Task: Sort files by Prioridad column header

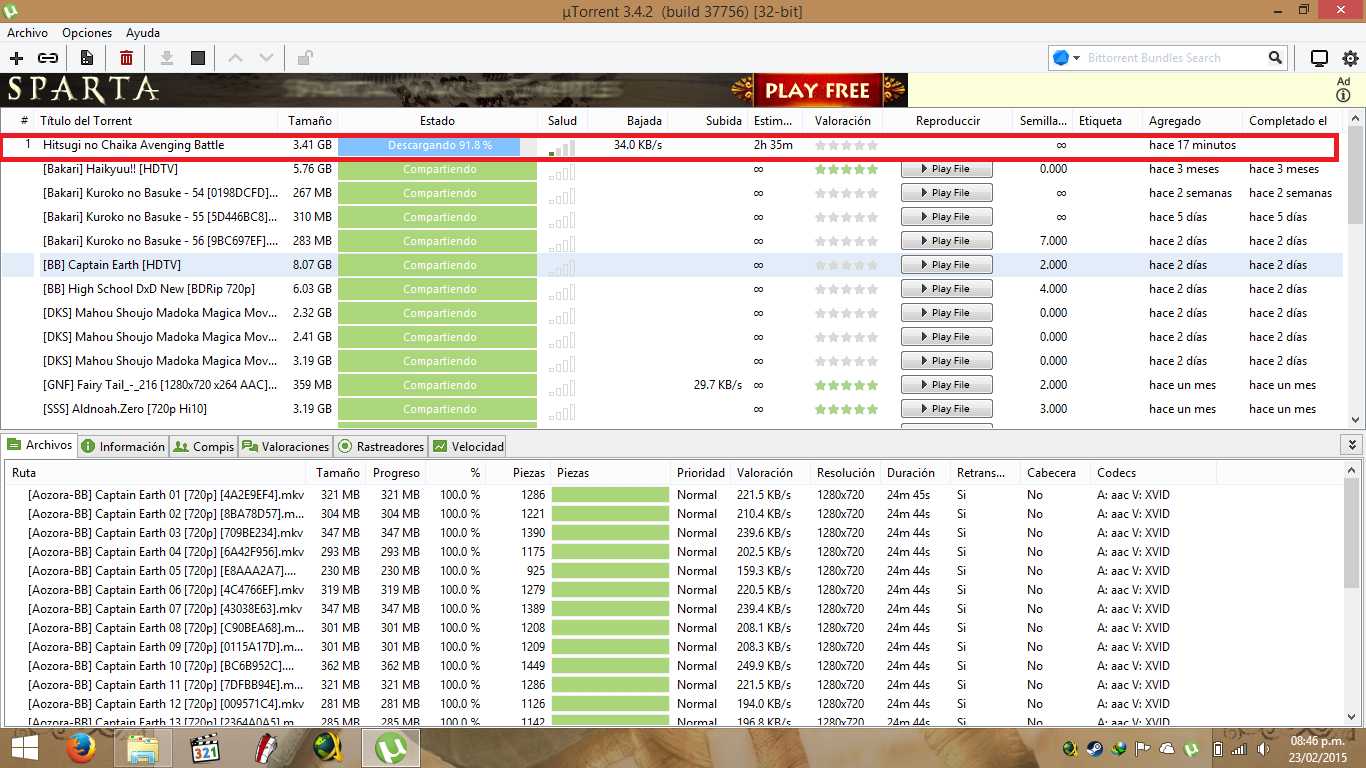Action: (700, 473)
